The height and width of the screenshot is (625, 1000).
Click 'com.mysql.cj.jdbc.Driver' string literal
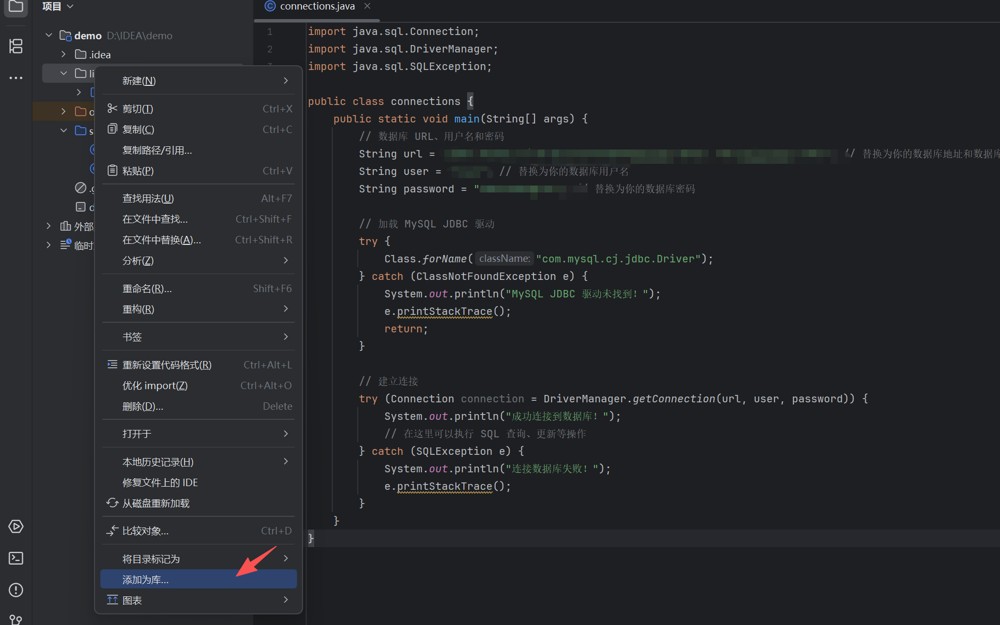[x=618, y=258]
